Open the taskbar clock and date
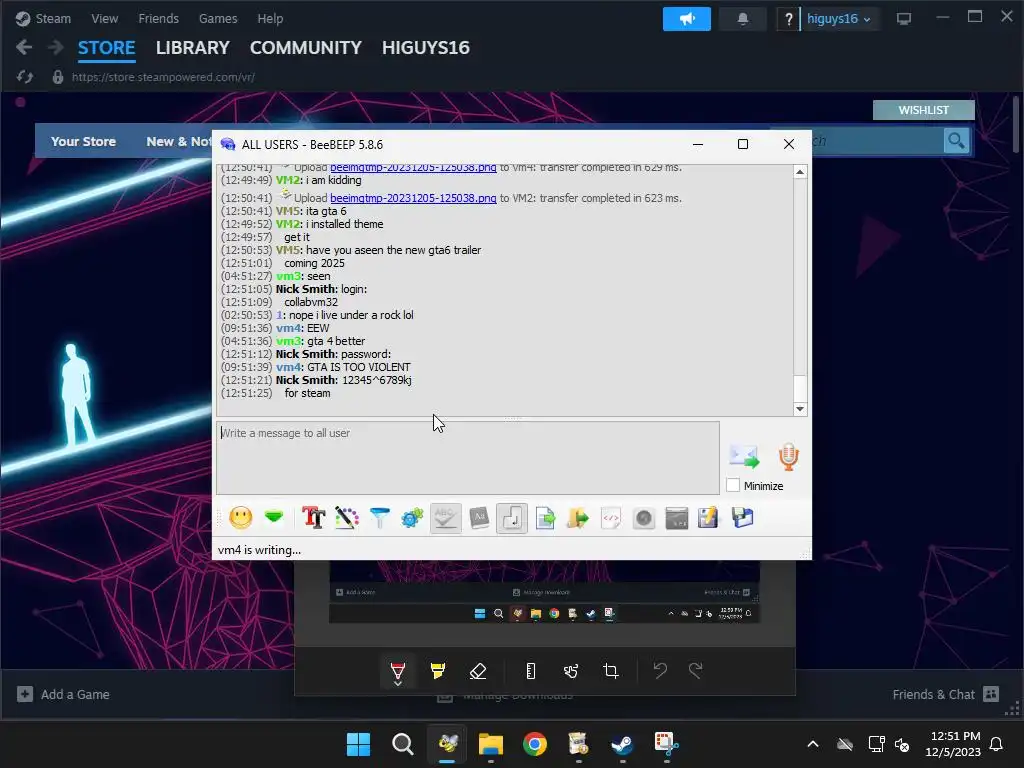 click(x=953, y=744)
